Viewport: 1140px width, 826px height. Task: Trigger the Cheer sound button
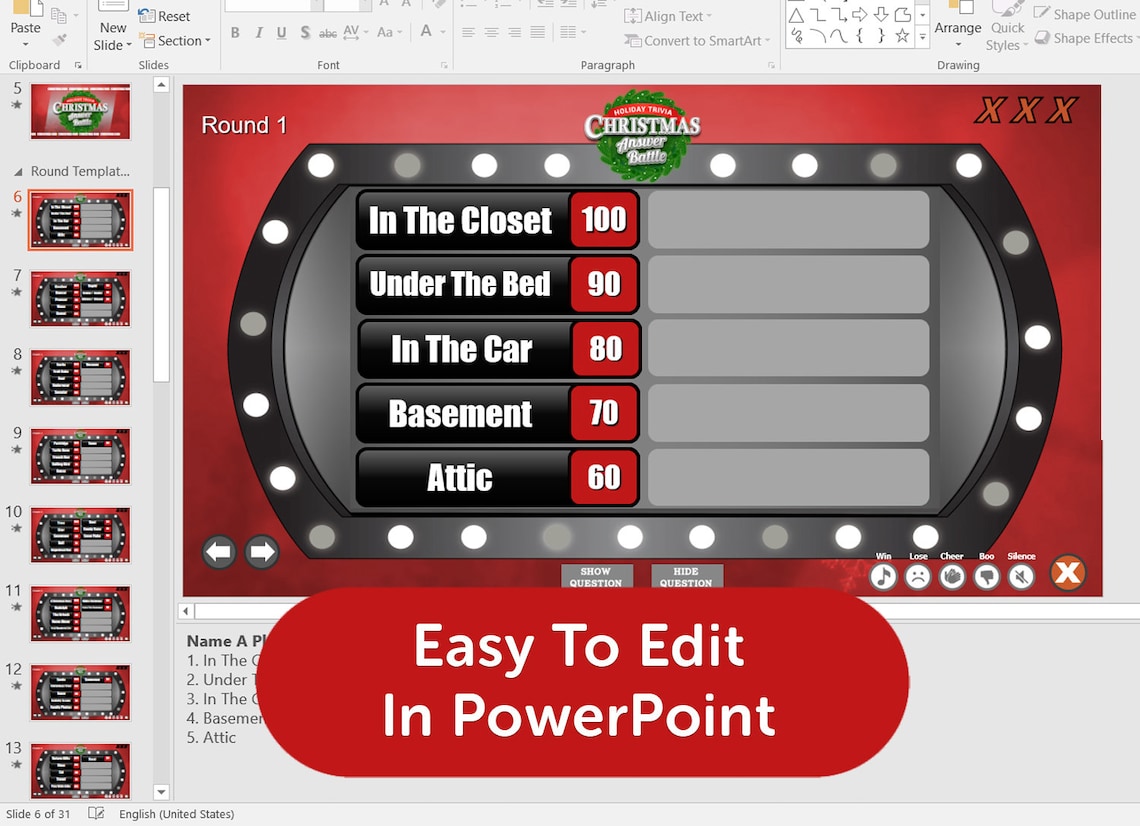[x=953, y=577]
